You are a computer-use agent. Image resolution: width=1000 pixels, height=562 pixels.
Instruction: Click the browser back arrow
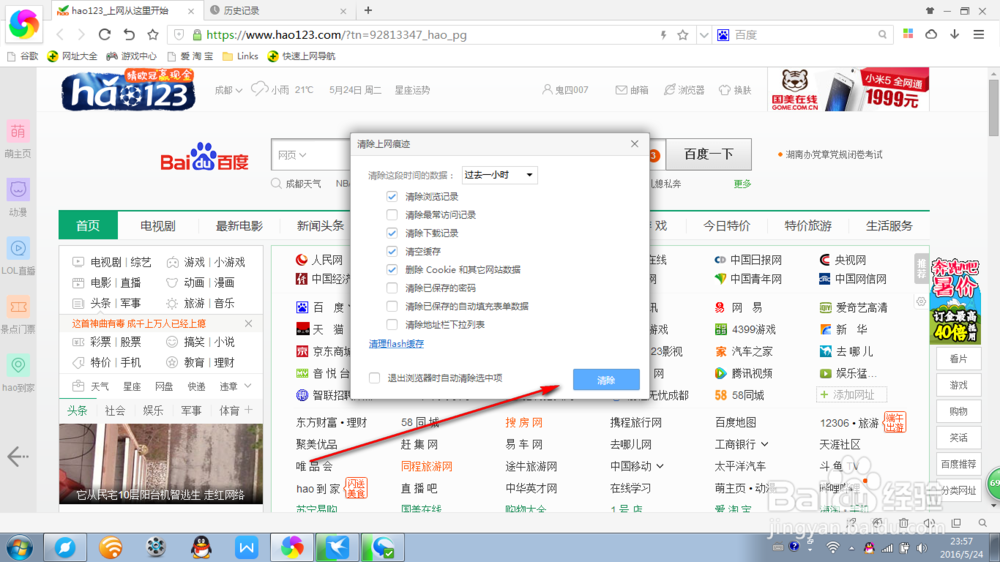(61, 34)
